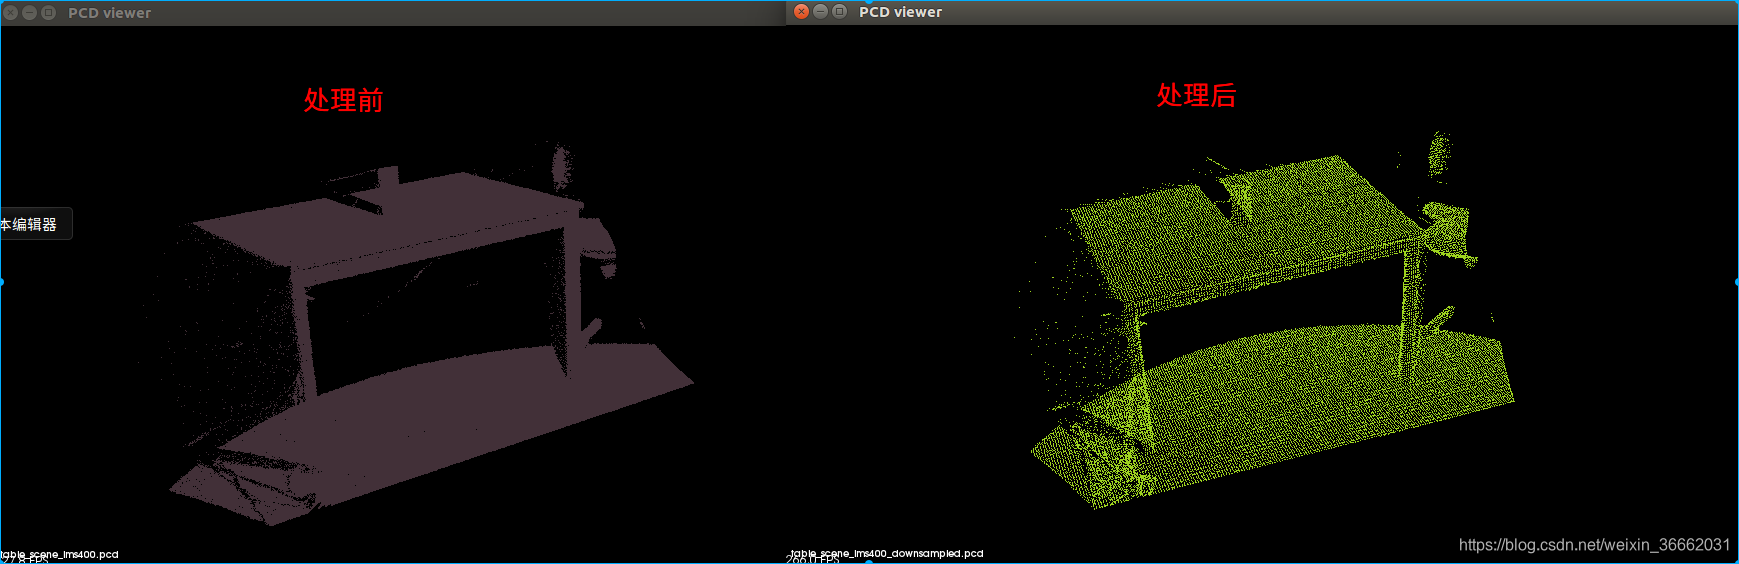
Task: Maximize the right PCD viewer window
Action: click(x=839, y=12)
